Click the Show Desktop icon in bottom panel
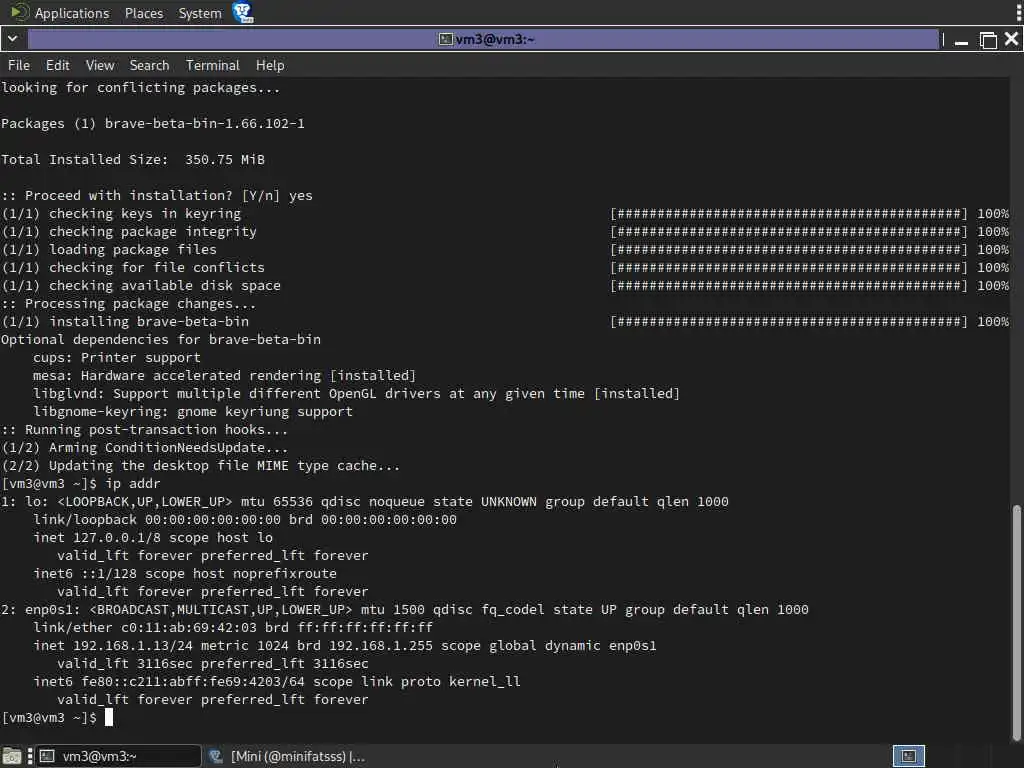Viewport: 1024px width, 768px height. click(x=12, y=756)
